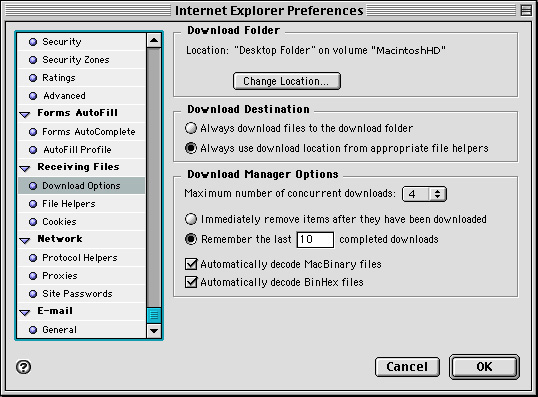Viewport: 538px width, 397px height.
Task: Collapse the E-mail section
Action: [x=25, y=312]
